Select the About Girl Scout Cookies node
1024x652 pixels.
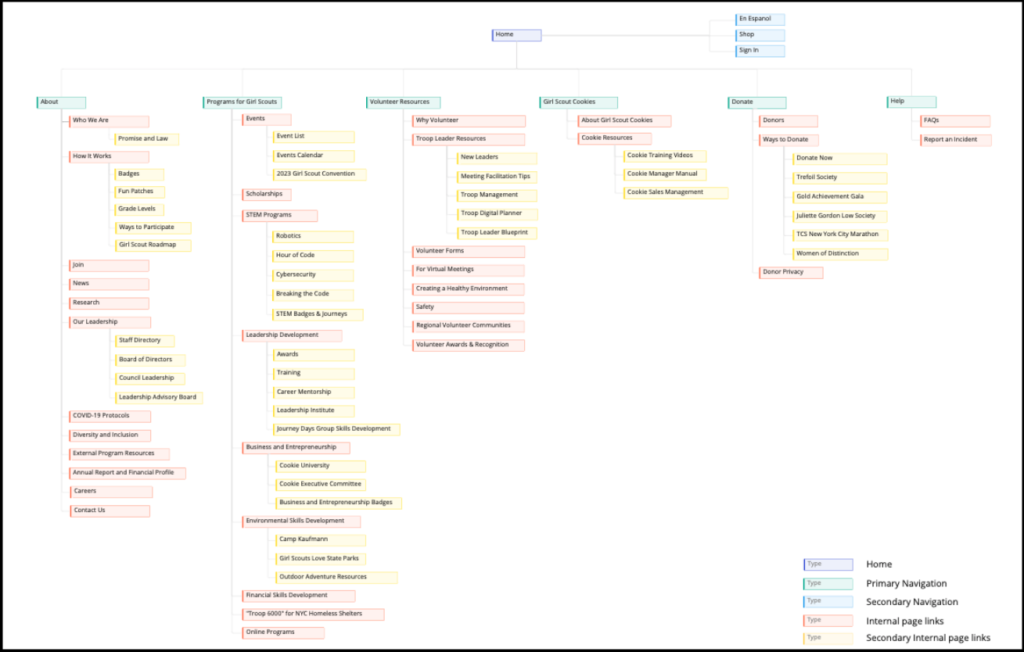pyautogui.click(x=624, y=122)
